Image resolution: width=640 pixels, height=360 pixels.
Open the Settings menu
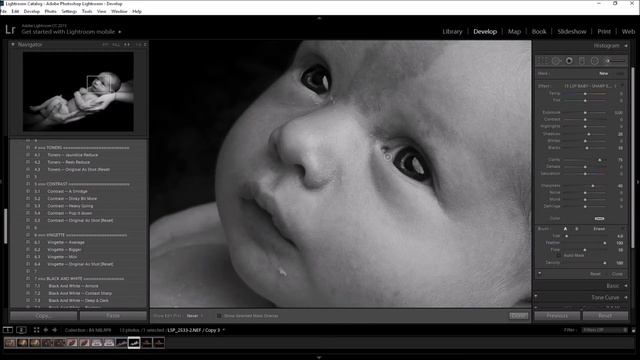(69, 11)
